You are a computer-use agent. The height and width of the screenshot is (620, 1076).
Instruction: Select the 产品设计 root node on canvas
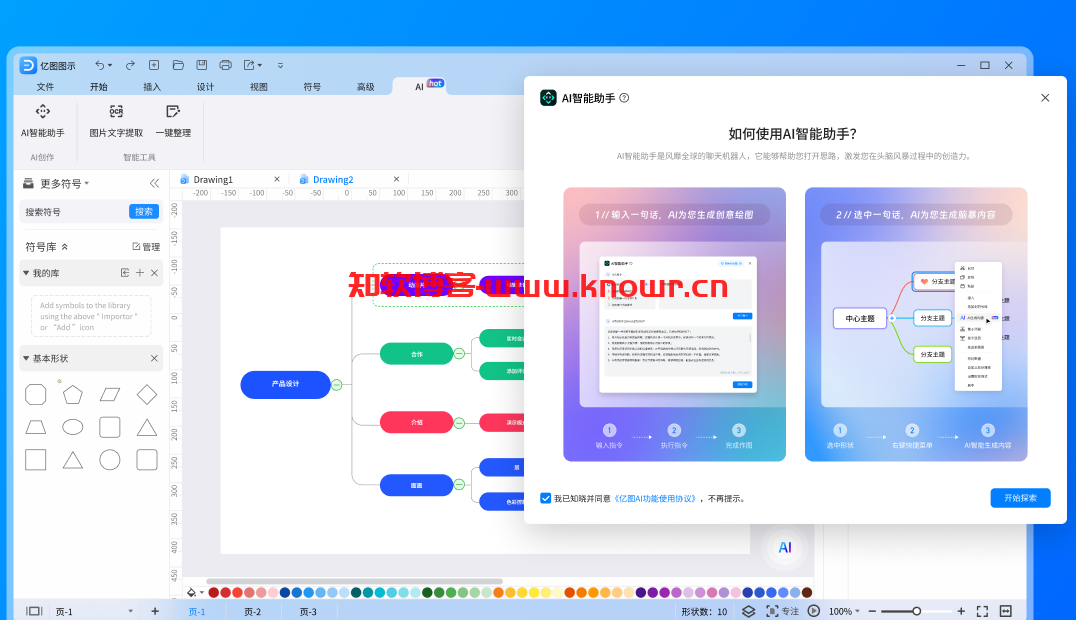coord(285,384)
